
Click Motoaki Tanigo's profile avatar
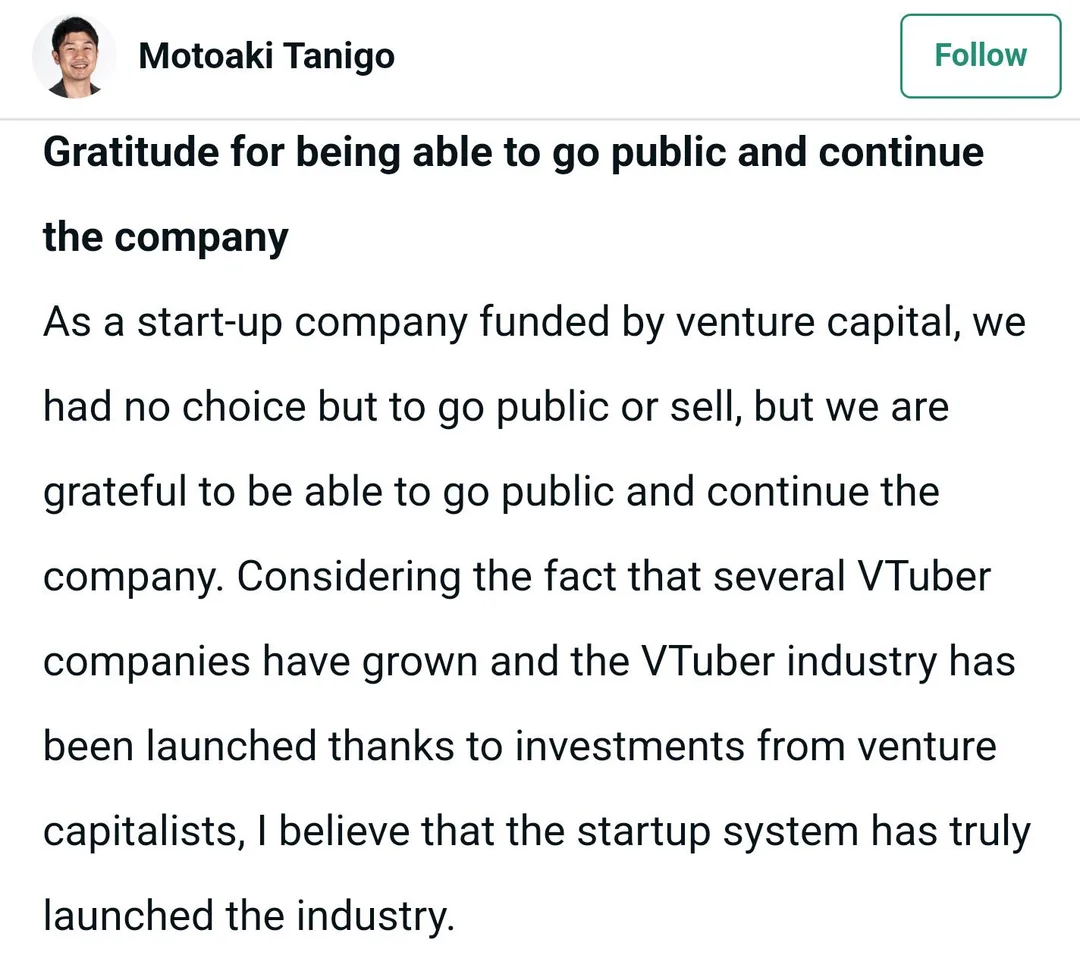(x=74, y=56)
